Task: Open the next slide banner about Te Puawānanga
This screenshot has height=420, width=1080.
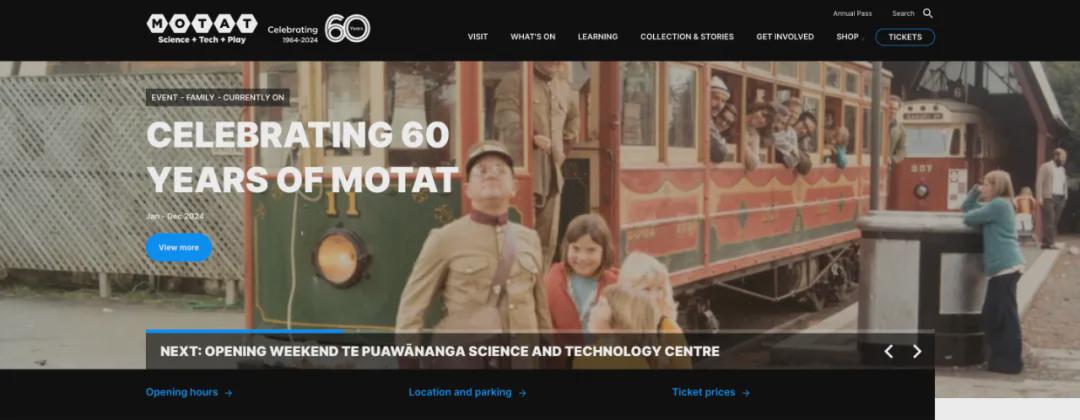Action: click(440, 352)
